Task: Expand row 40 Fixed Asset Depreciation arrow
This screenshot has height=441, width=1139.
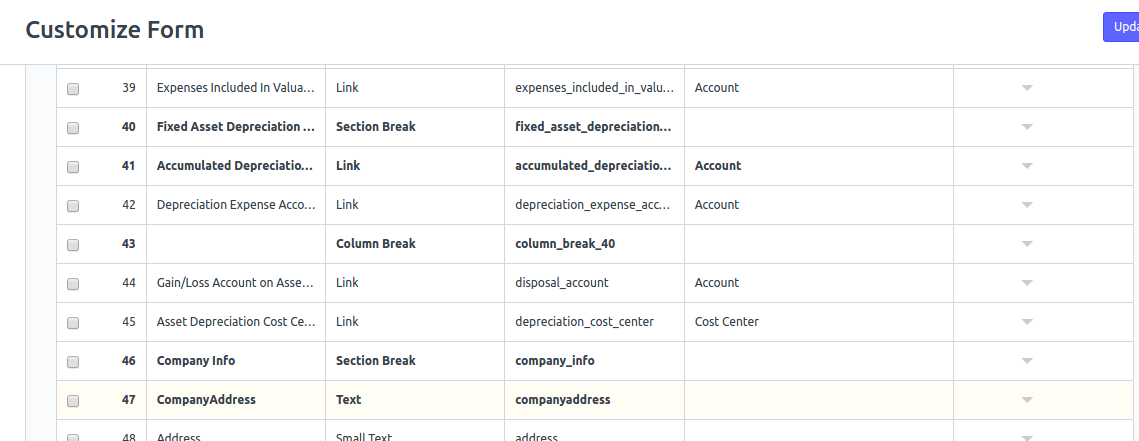Action: point(1026,127)
